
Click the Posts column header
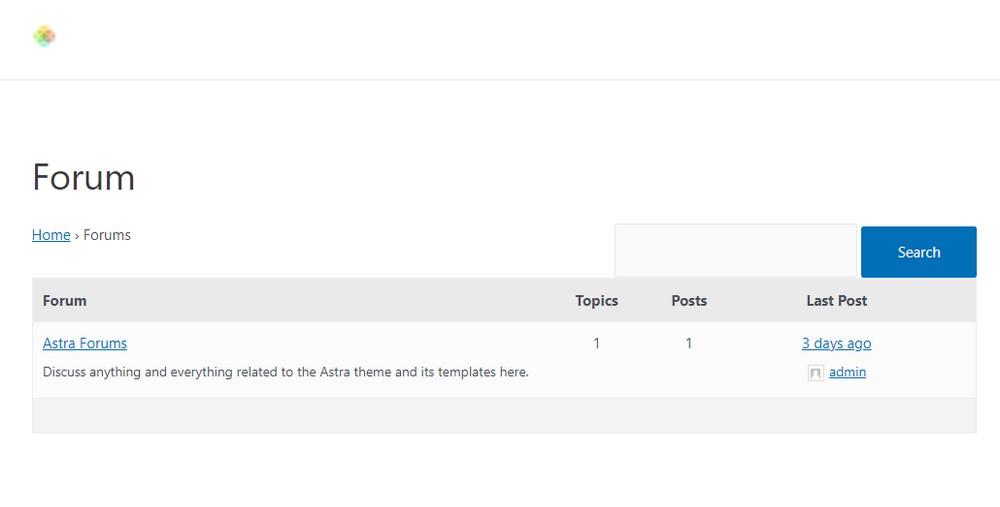[x=689, y=300]
